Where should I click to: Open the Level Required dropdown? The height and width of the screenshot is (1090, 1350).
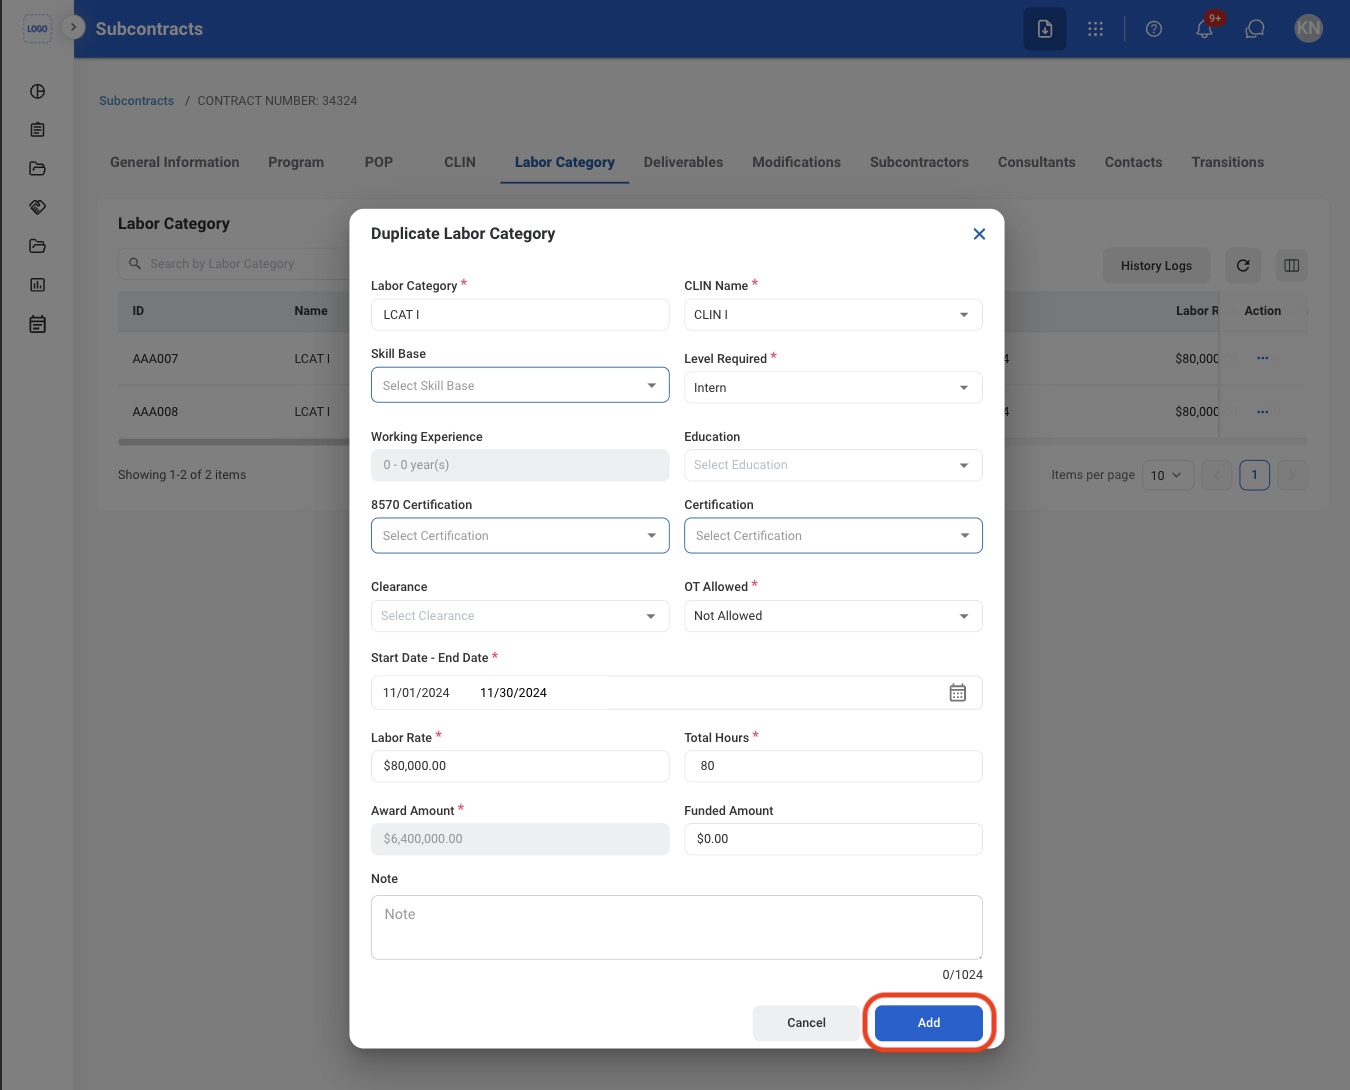point(833,388)
